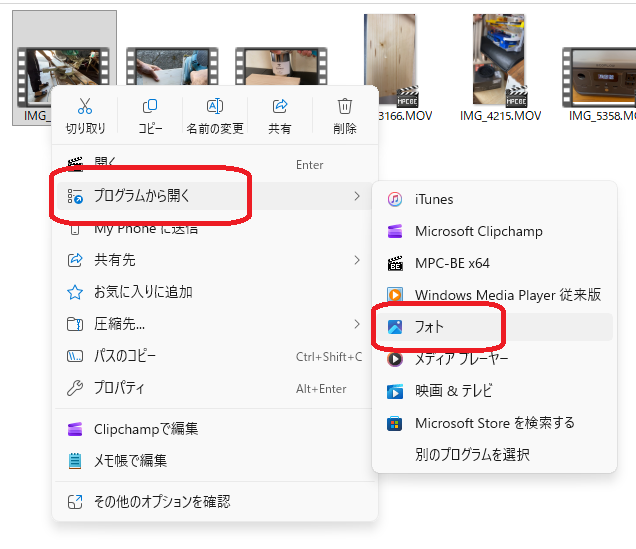The height and width of the screenshot is (549, 636).
Task: Click the Rename (名前の変更) icon
Action: pos(215,106)
